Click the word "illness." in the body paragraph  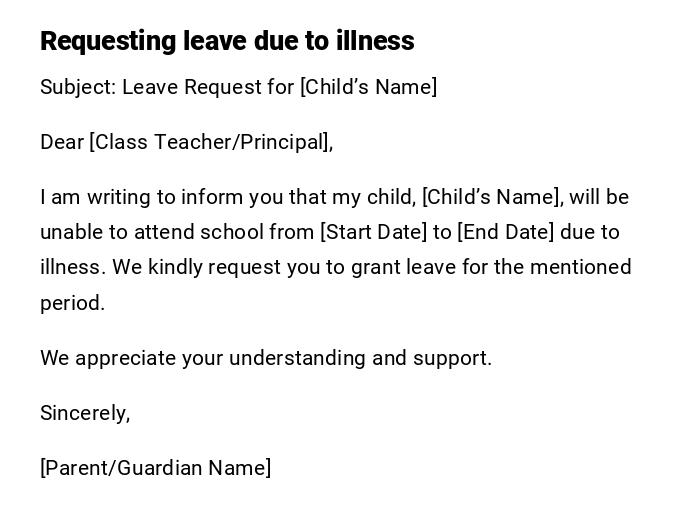click(73, 267)
